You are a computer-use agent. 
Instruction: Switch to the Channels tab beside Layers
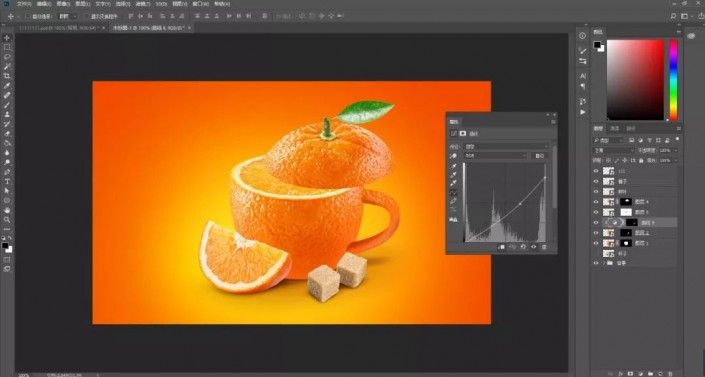click(x=614, y=129)
